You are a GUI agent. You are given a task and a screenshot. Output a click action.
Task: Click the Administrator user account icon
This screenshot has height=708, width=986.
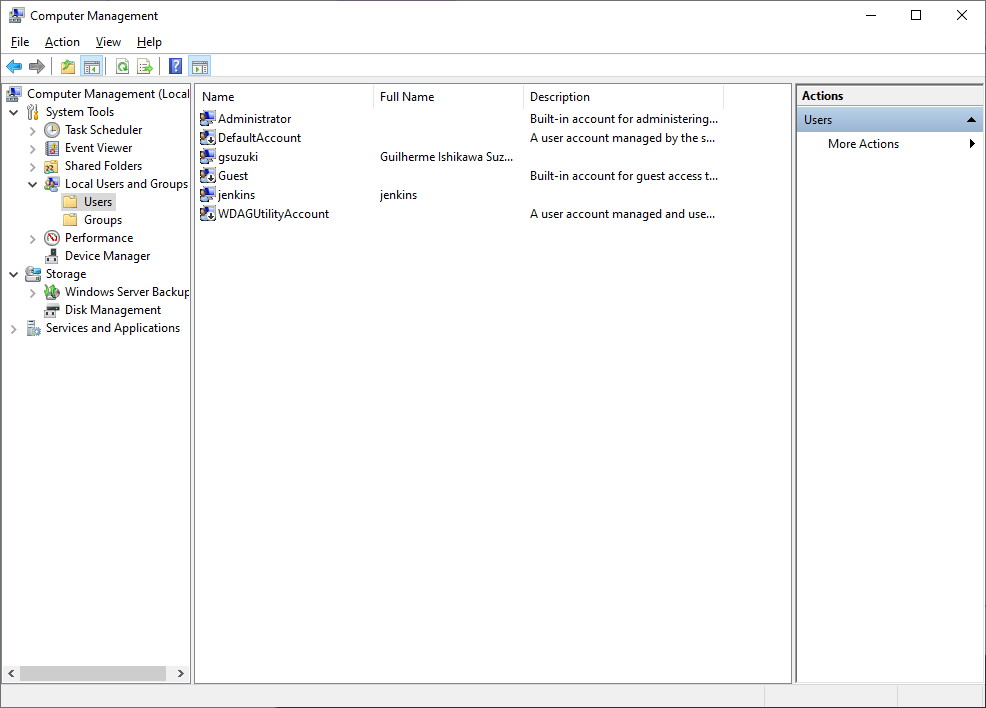click(x=208, y=119)
